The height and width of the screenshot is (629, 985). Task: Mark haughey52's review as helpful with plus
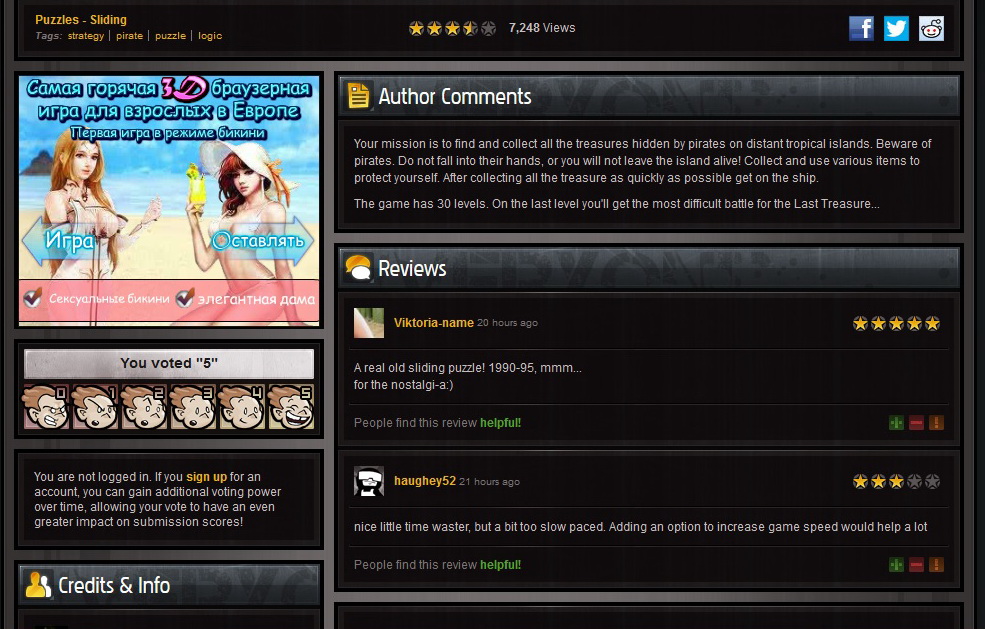tap(896, 565)
